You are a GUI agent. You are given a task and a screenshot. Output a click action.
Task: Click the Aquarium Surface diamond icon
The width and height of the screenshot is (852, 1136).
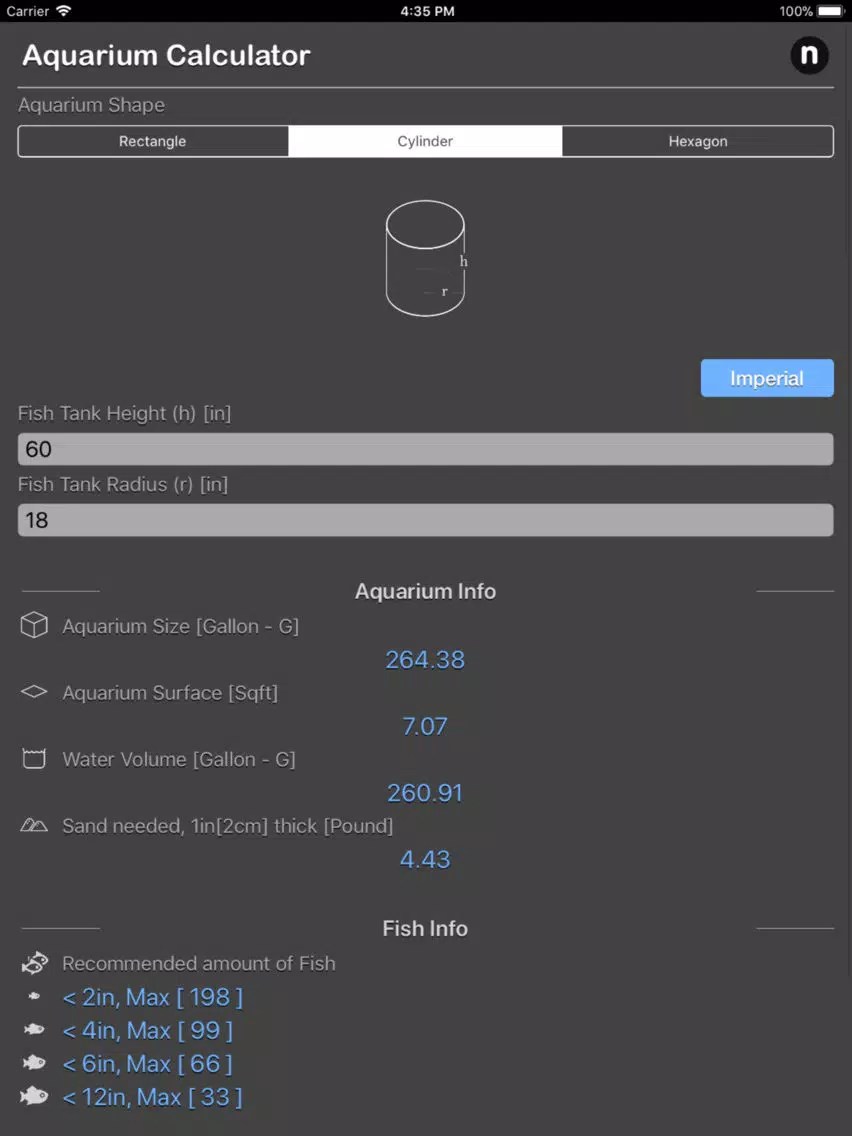tap(34, 692)
